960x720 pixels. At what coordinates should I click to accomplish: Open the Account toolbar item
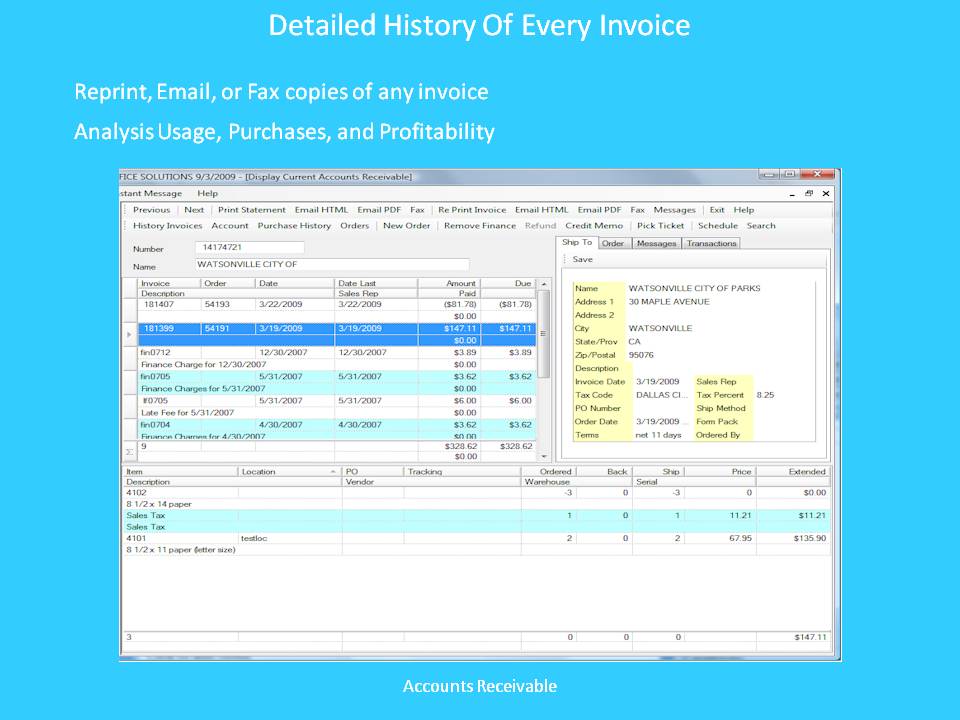[x=230, y=225]
